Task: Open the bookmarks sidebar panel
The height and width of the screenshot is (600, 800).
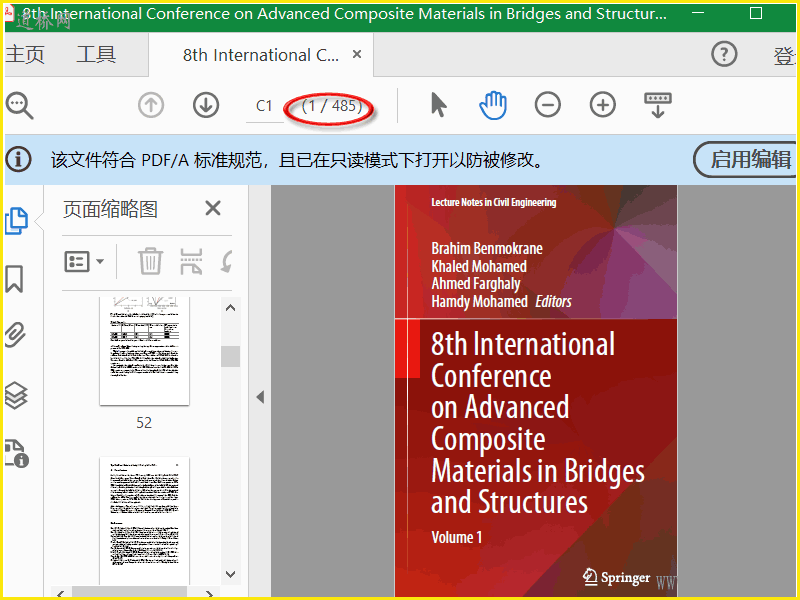Action: click(x=14, y=279)
